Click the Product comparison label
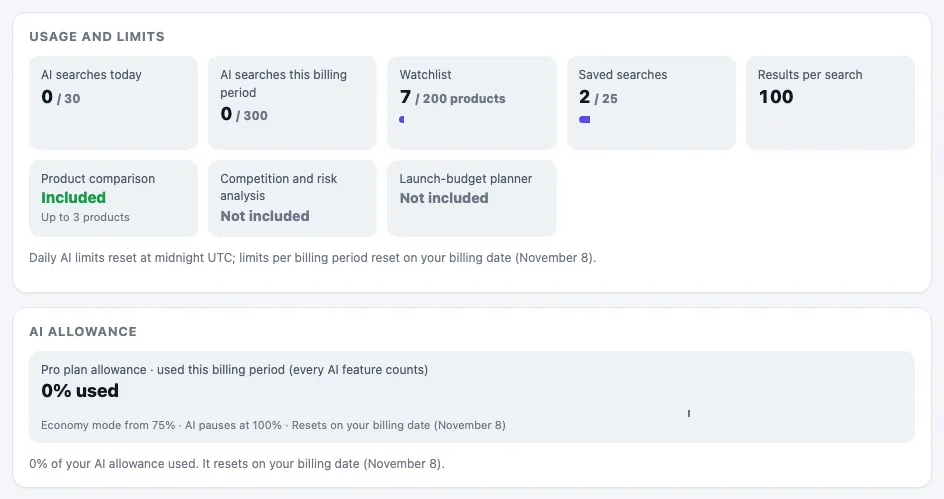The image size is (944, 499). 98,179
